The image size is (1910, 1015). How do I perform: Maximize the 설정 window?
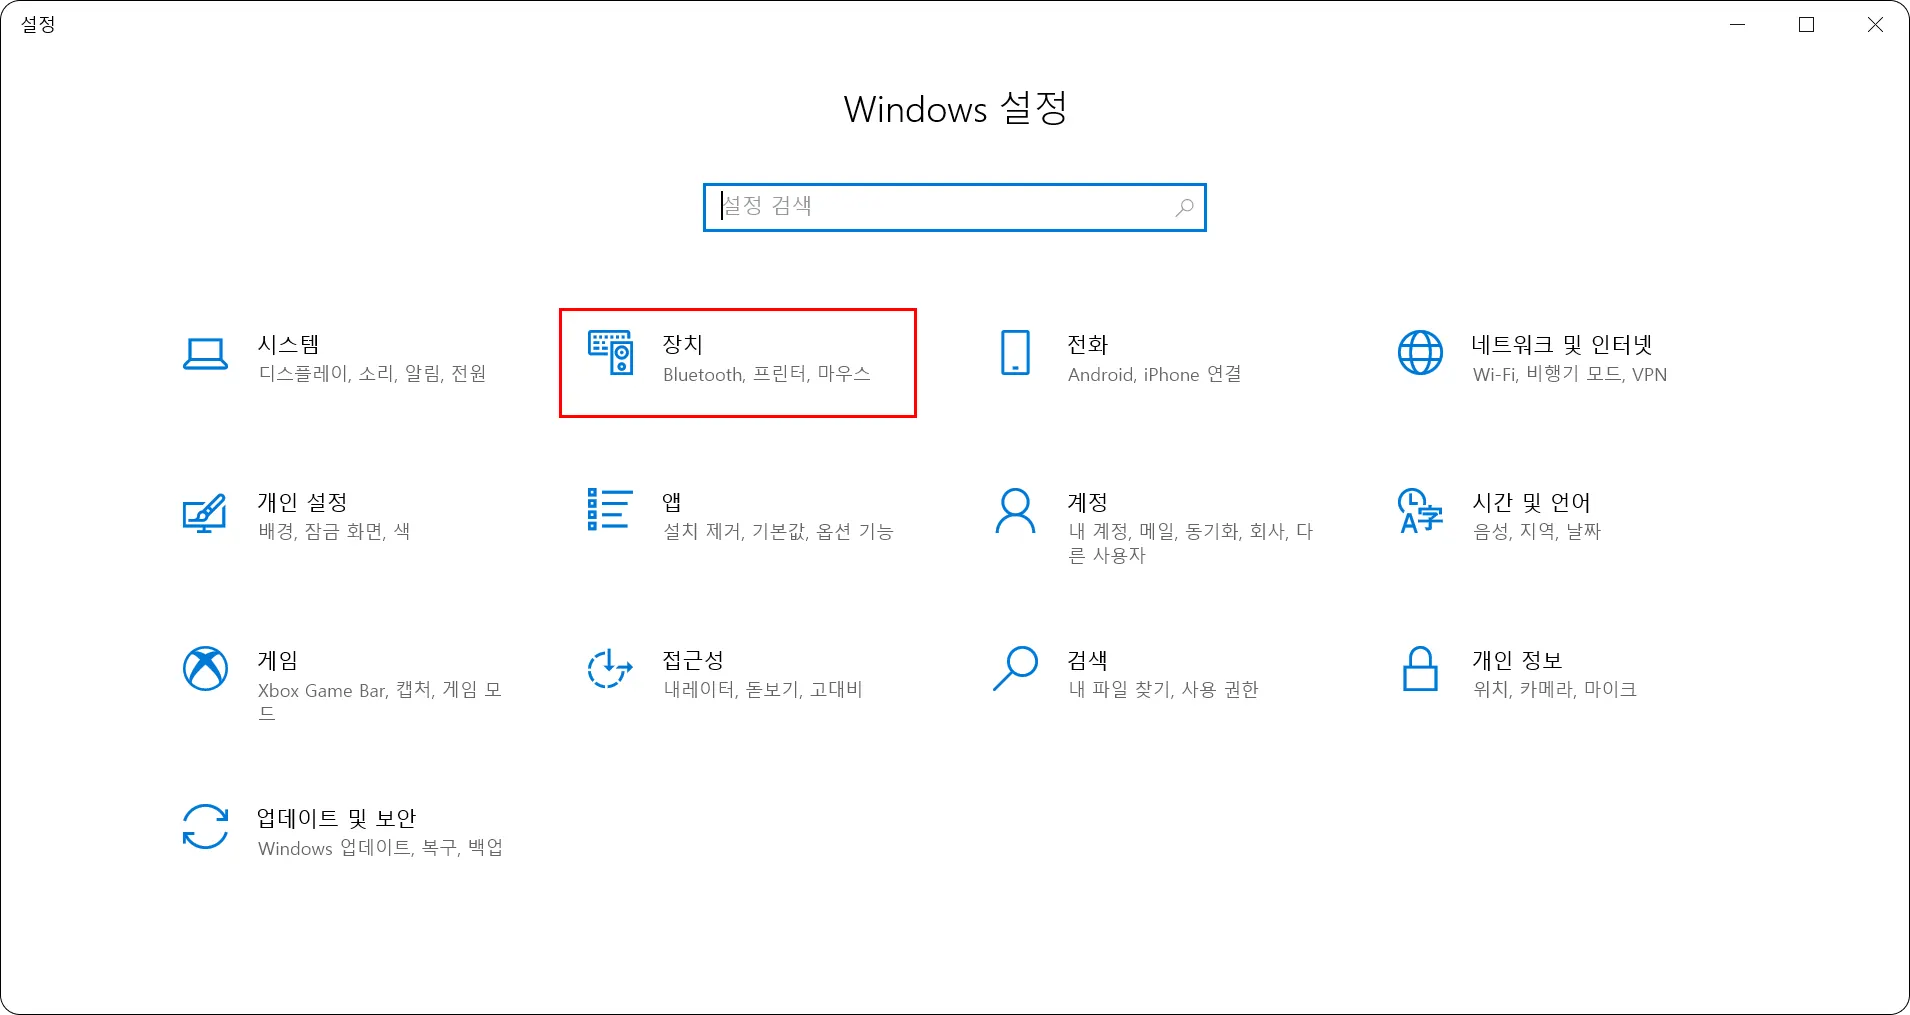point(1806,25)
